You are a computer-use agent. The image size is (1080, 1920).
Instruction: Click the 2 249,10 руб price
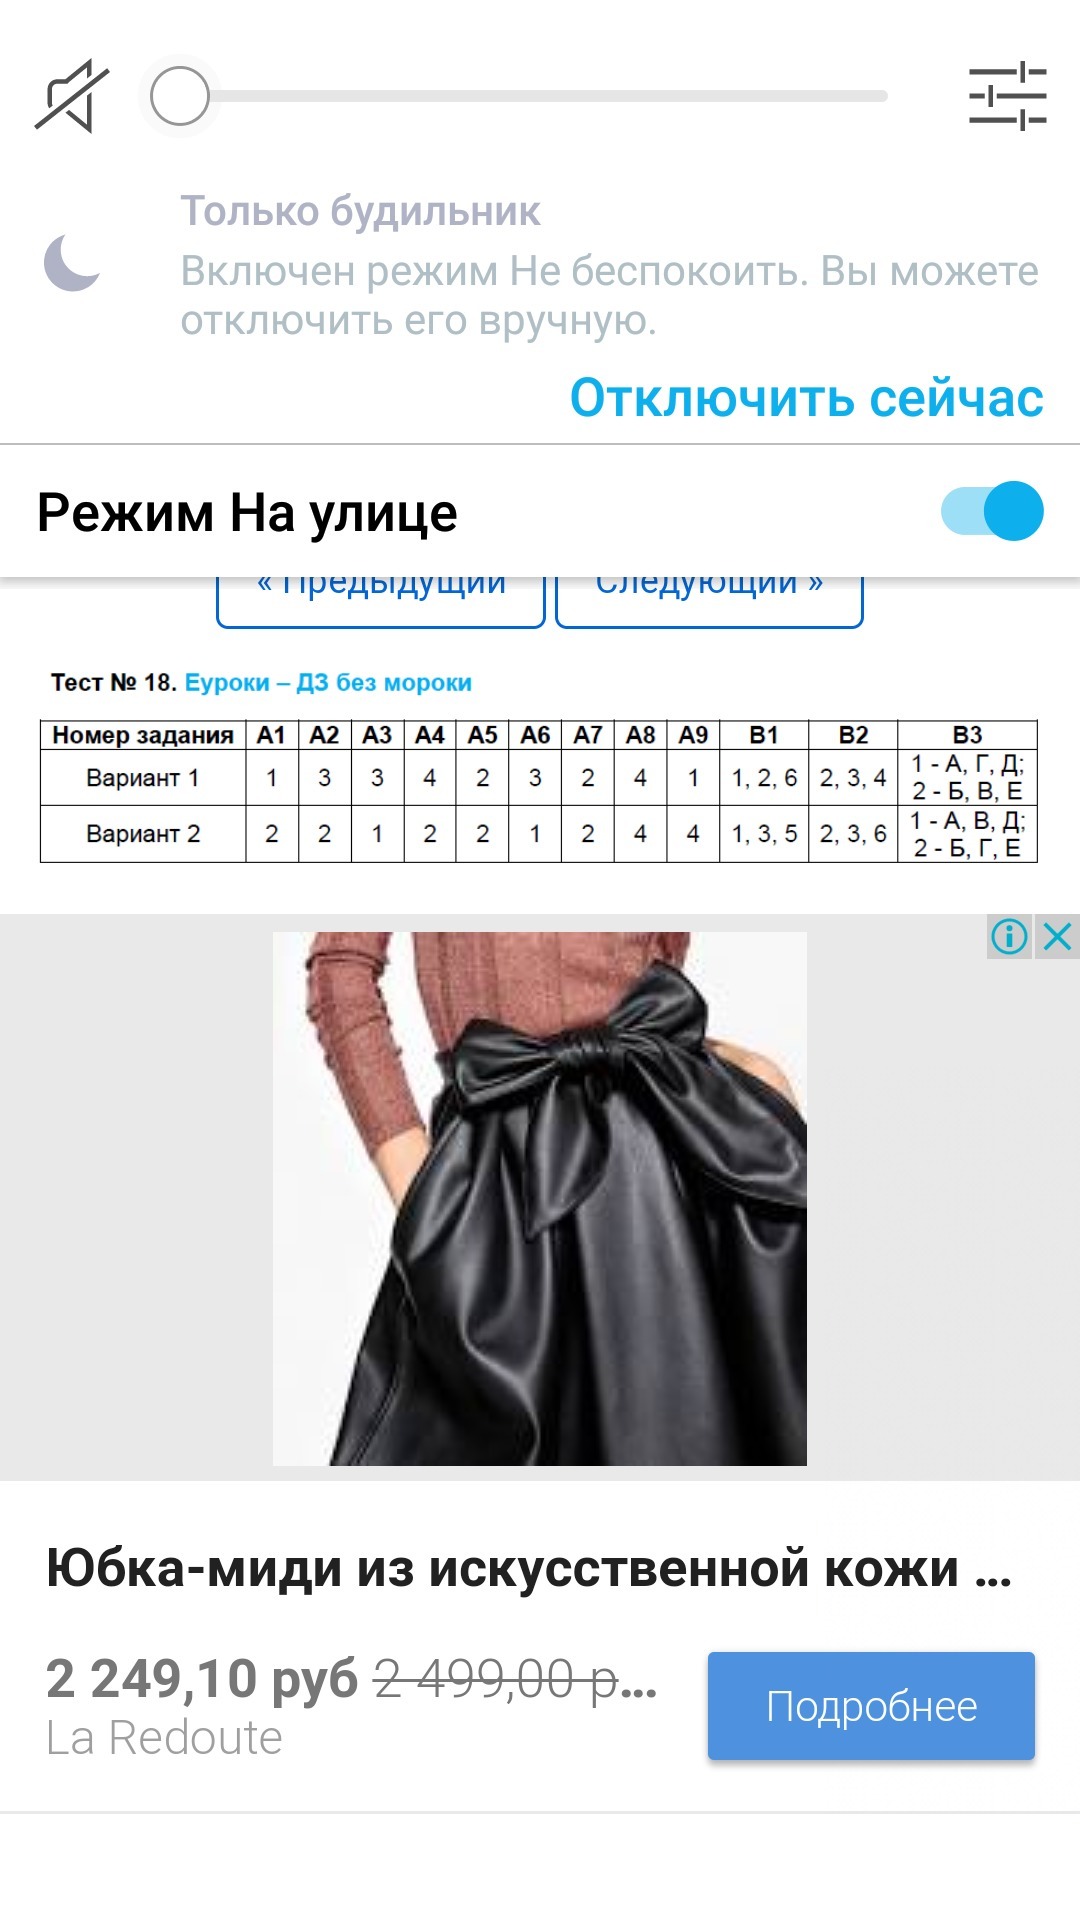[202, 1678]
